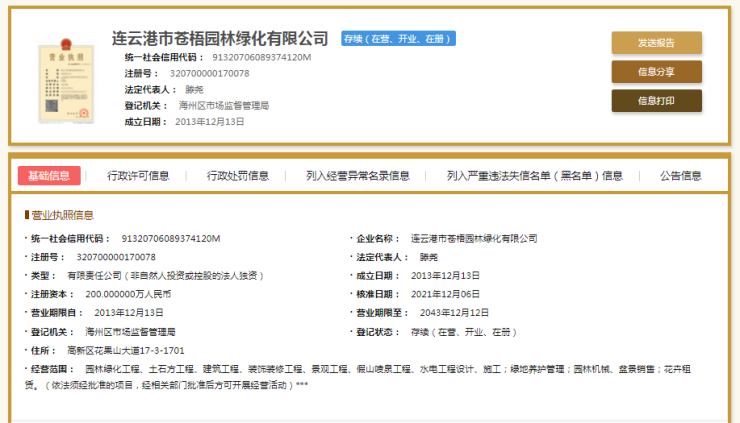This screenshot has width=740, height=423.
Task: Open the business license thumbnail image
Action: (66, 81)
